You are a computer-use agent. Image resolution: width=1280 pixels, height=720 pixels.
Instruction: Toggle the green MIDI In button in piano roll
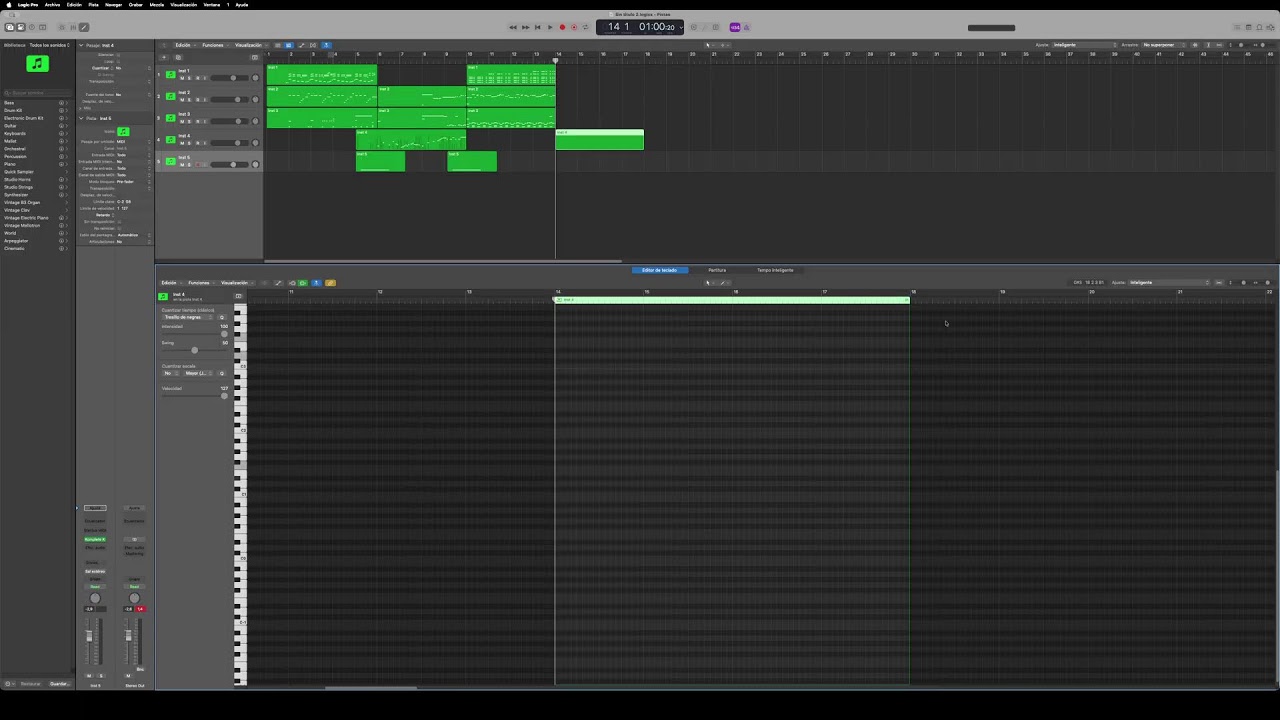(303, 283)
